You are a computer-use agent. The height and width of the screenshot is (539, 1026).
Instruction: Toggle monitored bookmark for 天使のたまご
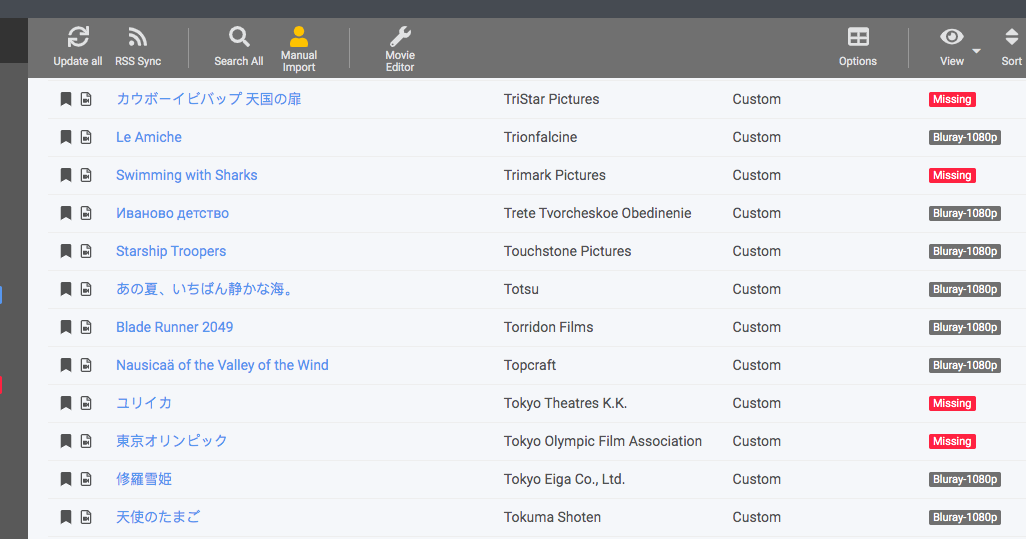pos(66,517)
